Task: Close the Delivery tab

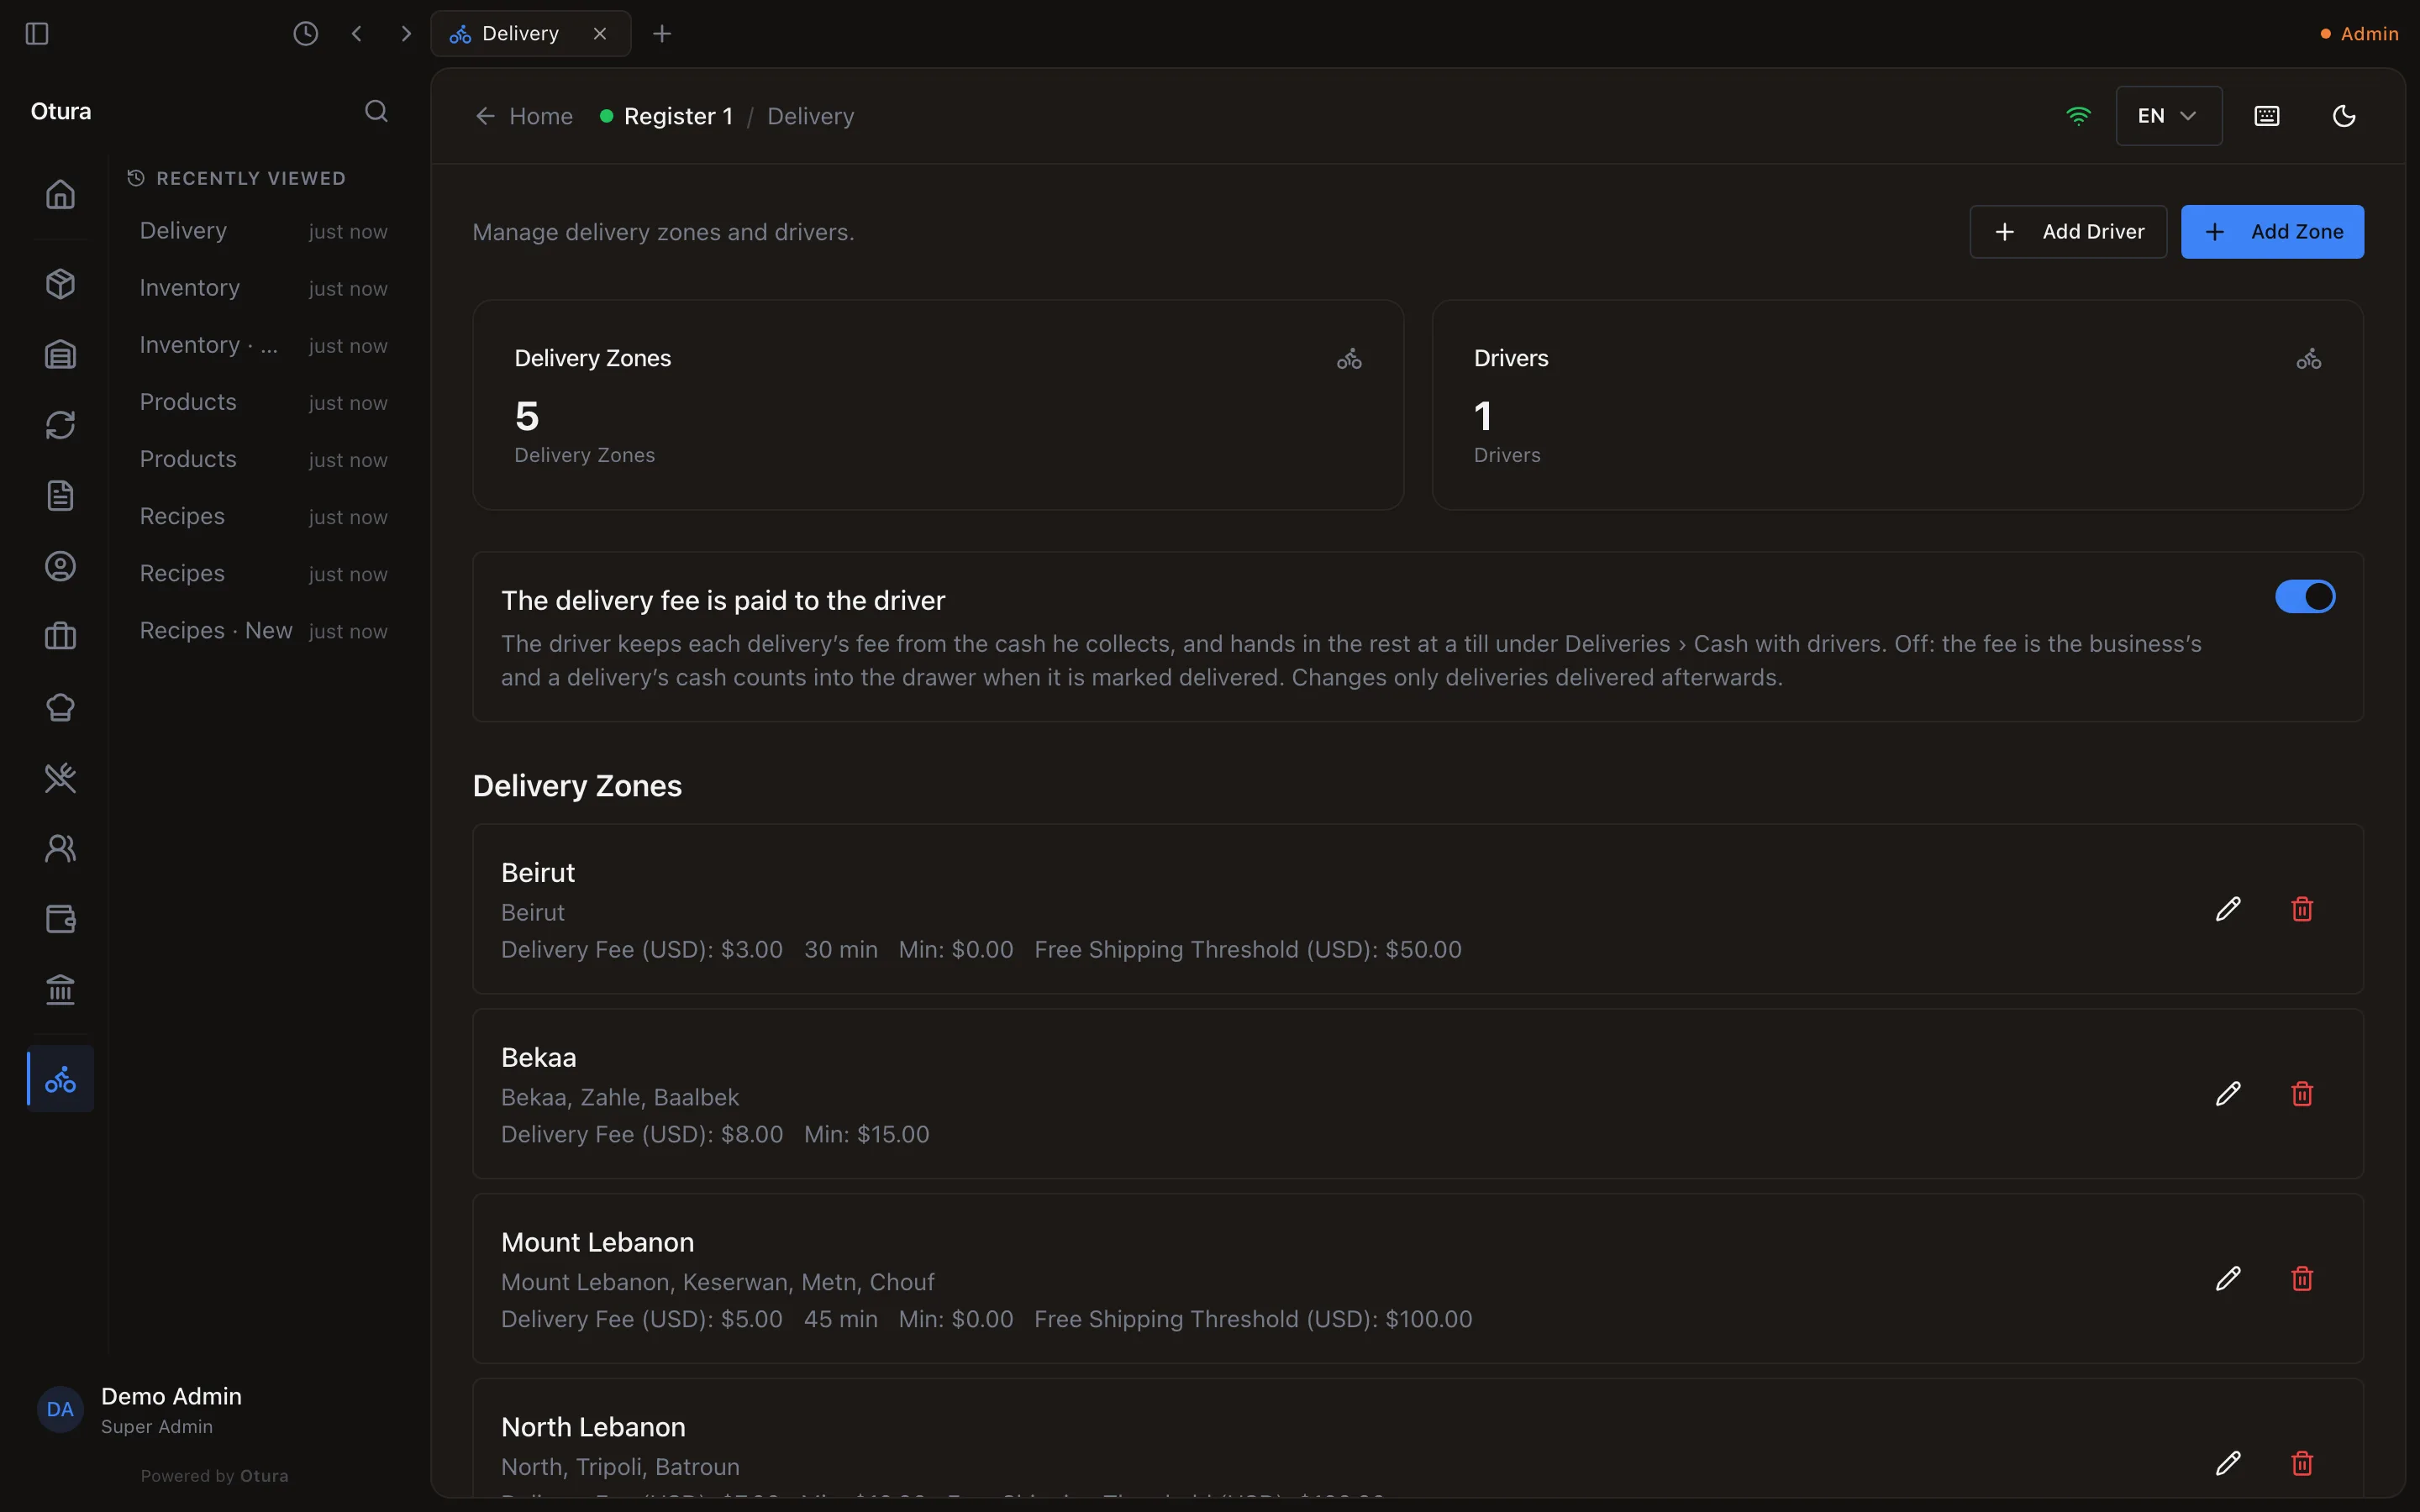Action: [x=600, y=34]
